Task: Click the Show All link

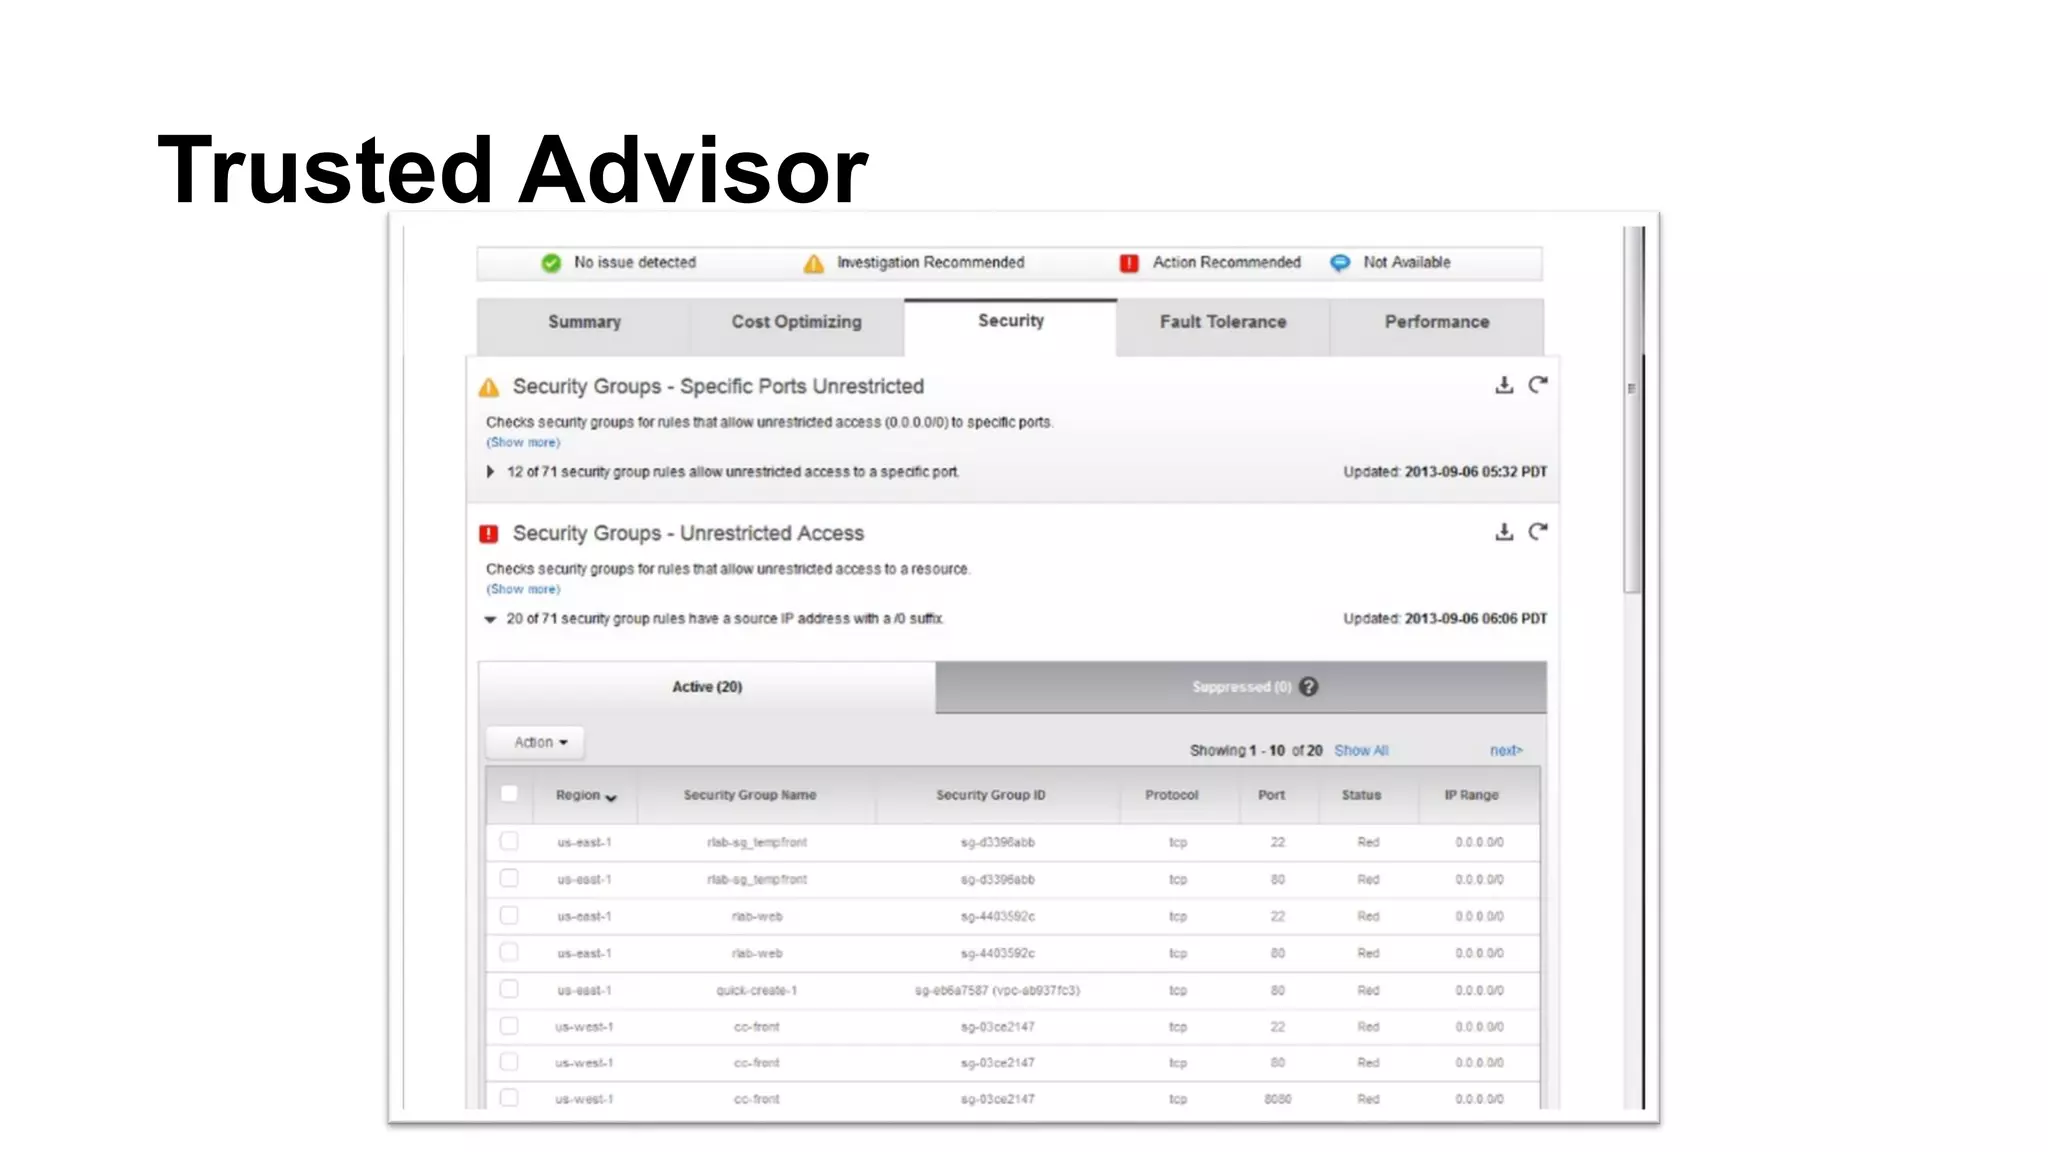Action: click(1361, 750)
